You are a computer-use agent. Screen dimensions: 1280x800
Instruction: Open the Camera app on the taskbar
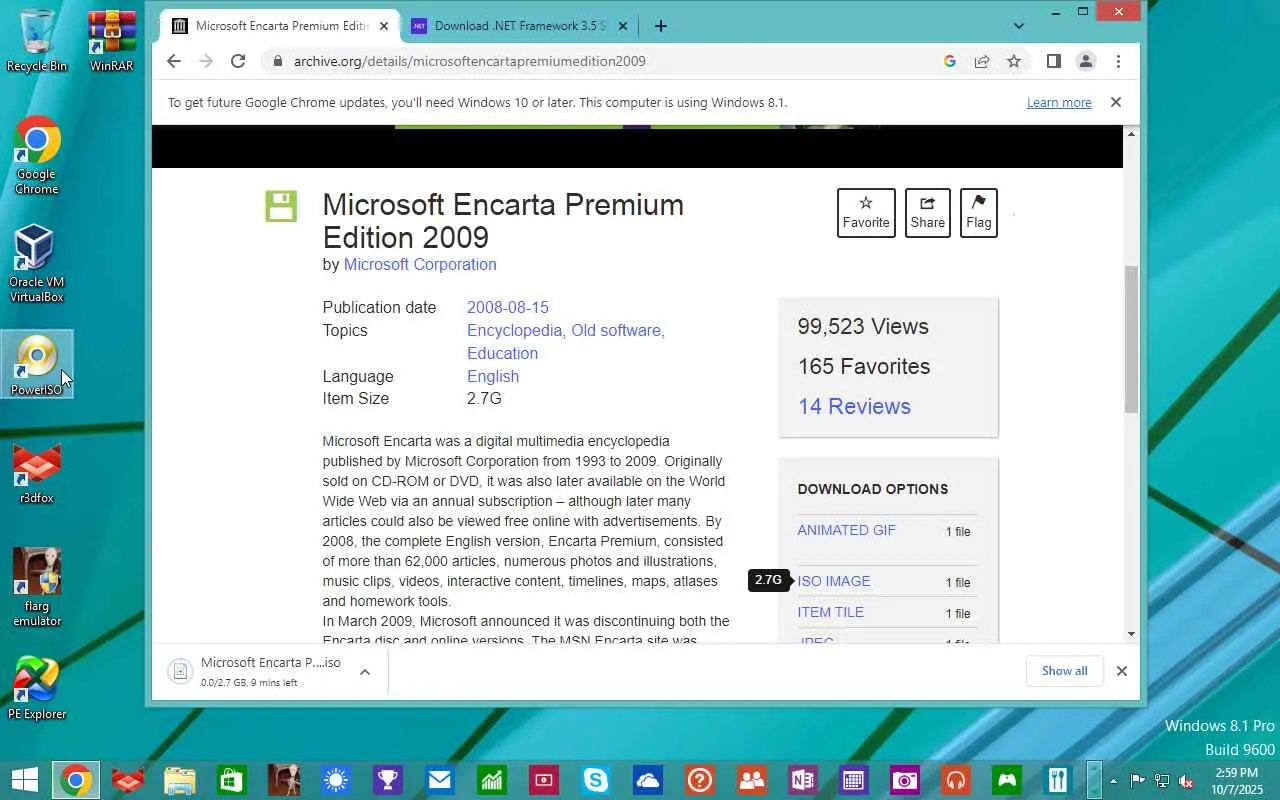click(905, 780)
